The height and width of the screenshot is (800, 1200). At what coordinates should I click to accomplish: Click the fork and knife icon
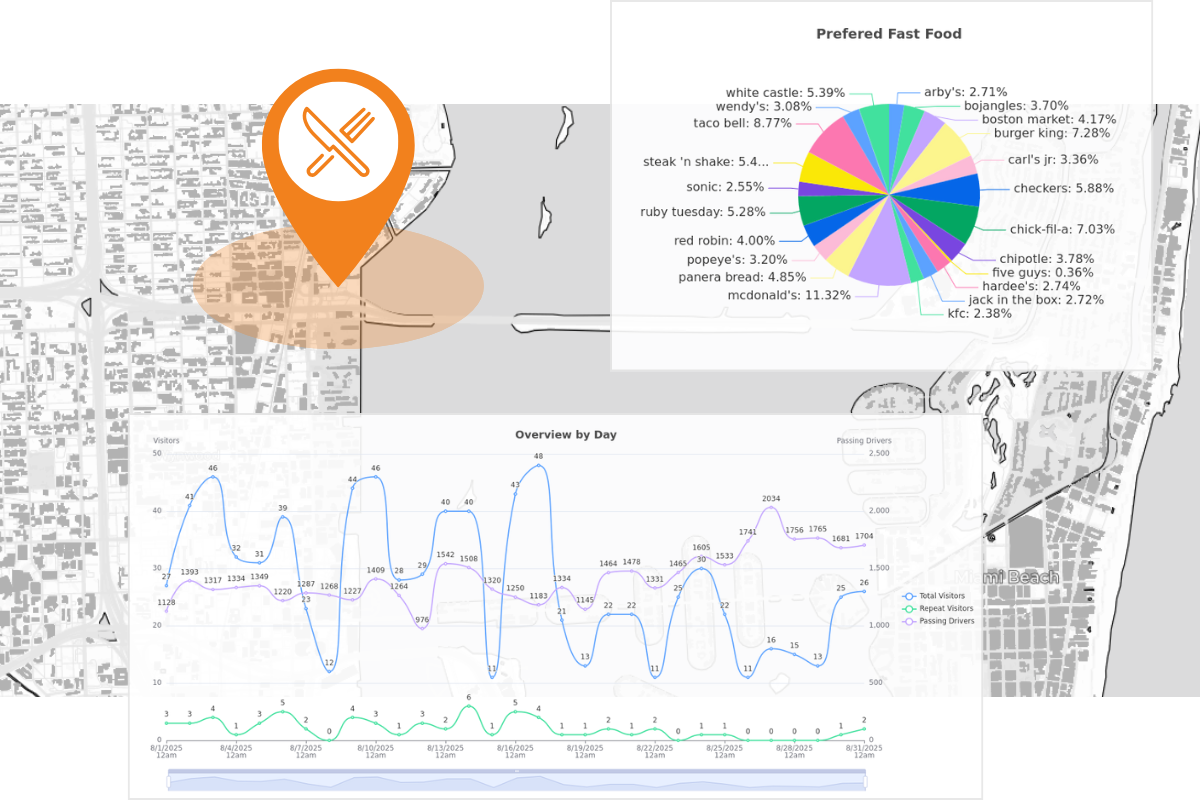(x=339, y=138)
